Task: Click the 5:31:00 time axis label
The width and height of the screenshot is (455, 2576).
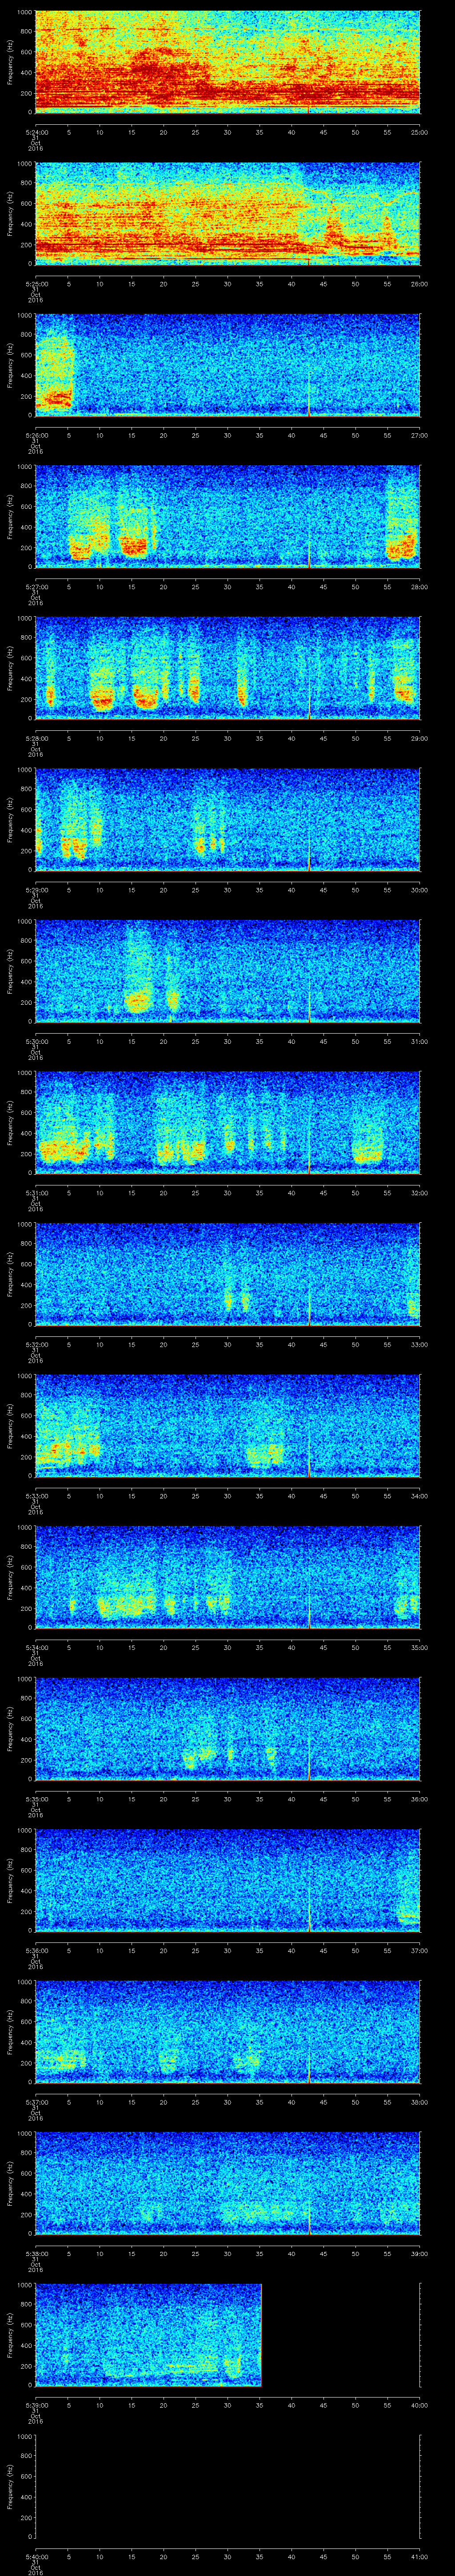Action: click(x=36, y=1192)
